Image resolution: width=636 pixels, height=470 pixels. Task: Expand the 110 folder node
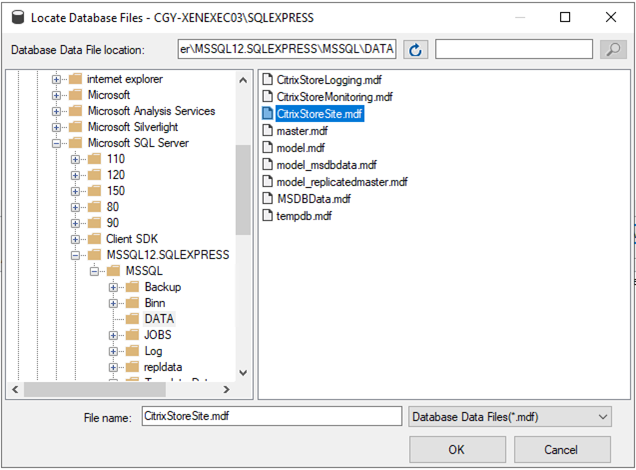[75, 159]
